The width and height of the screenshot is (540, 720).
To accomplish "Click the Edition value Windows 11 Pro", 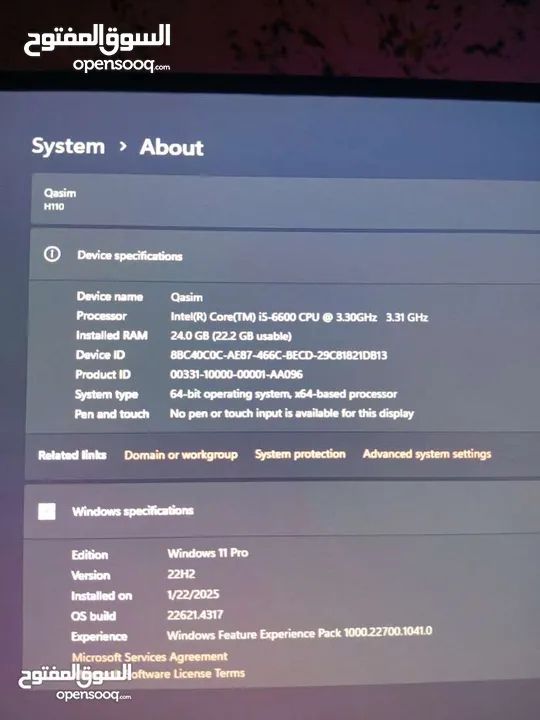I will tap(208, 553).
